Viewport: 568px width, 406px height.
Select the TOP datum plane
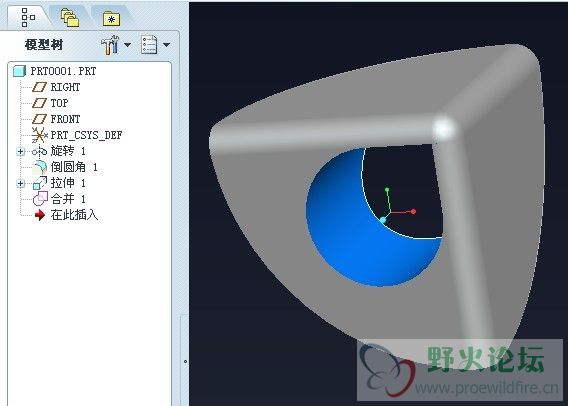(x=50, y=103)
